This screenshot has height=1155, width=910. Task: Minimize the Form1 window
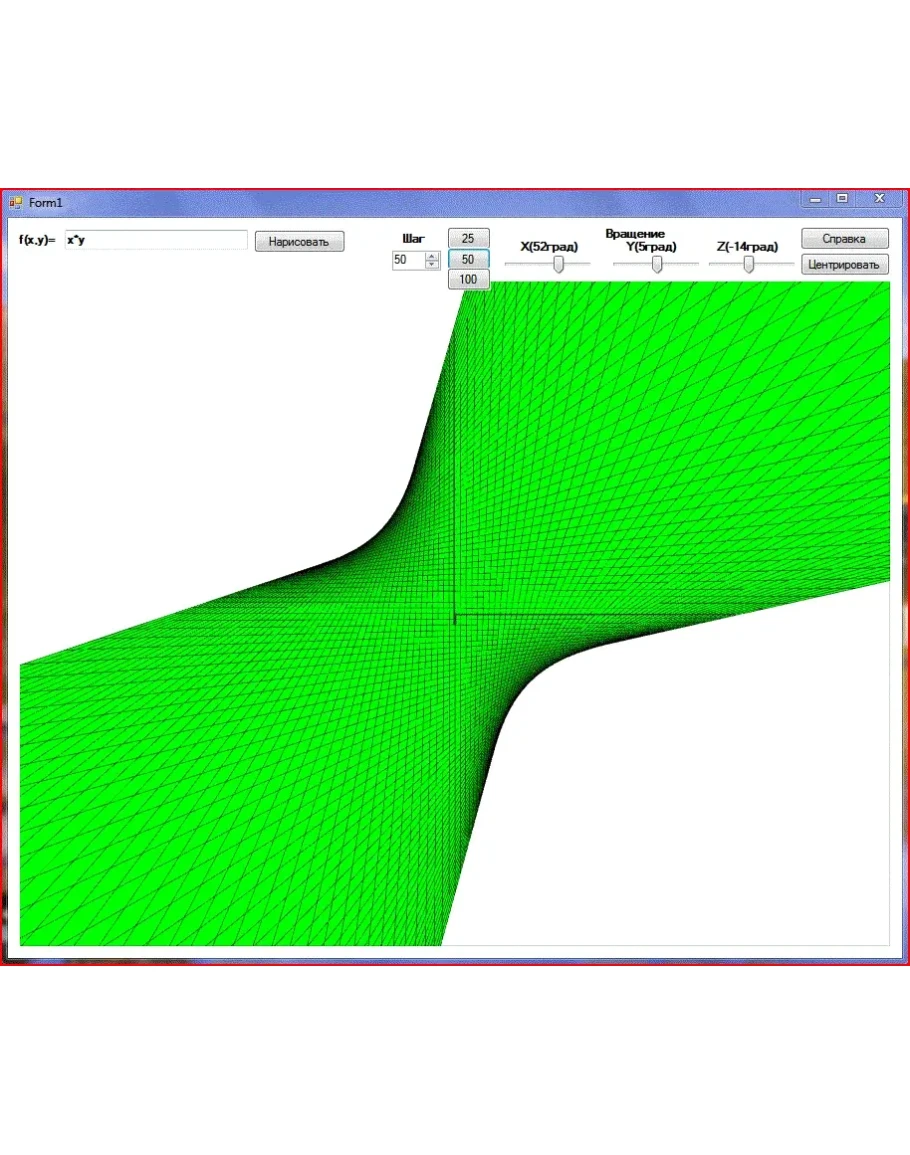(816, 200)
